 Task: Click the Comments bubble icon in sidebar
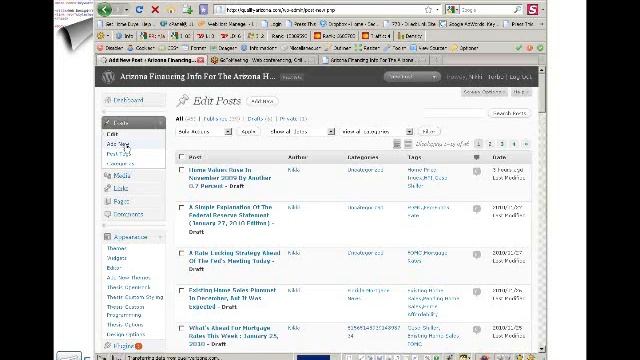[x=108, y=214]
